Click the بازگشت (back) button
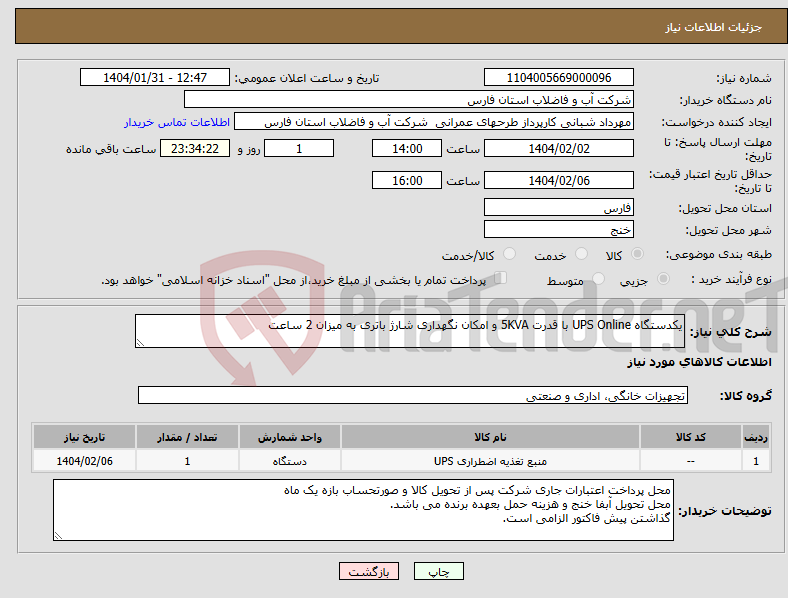 point(369,571)
